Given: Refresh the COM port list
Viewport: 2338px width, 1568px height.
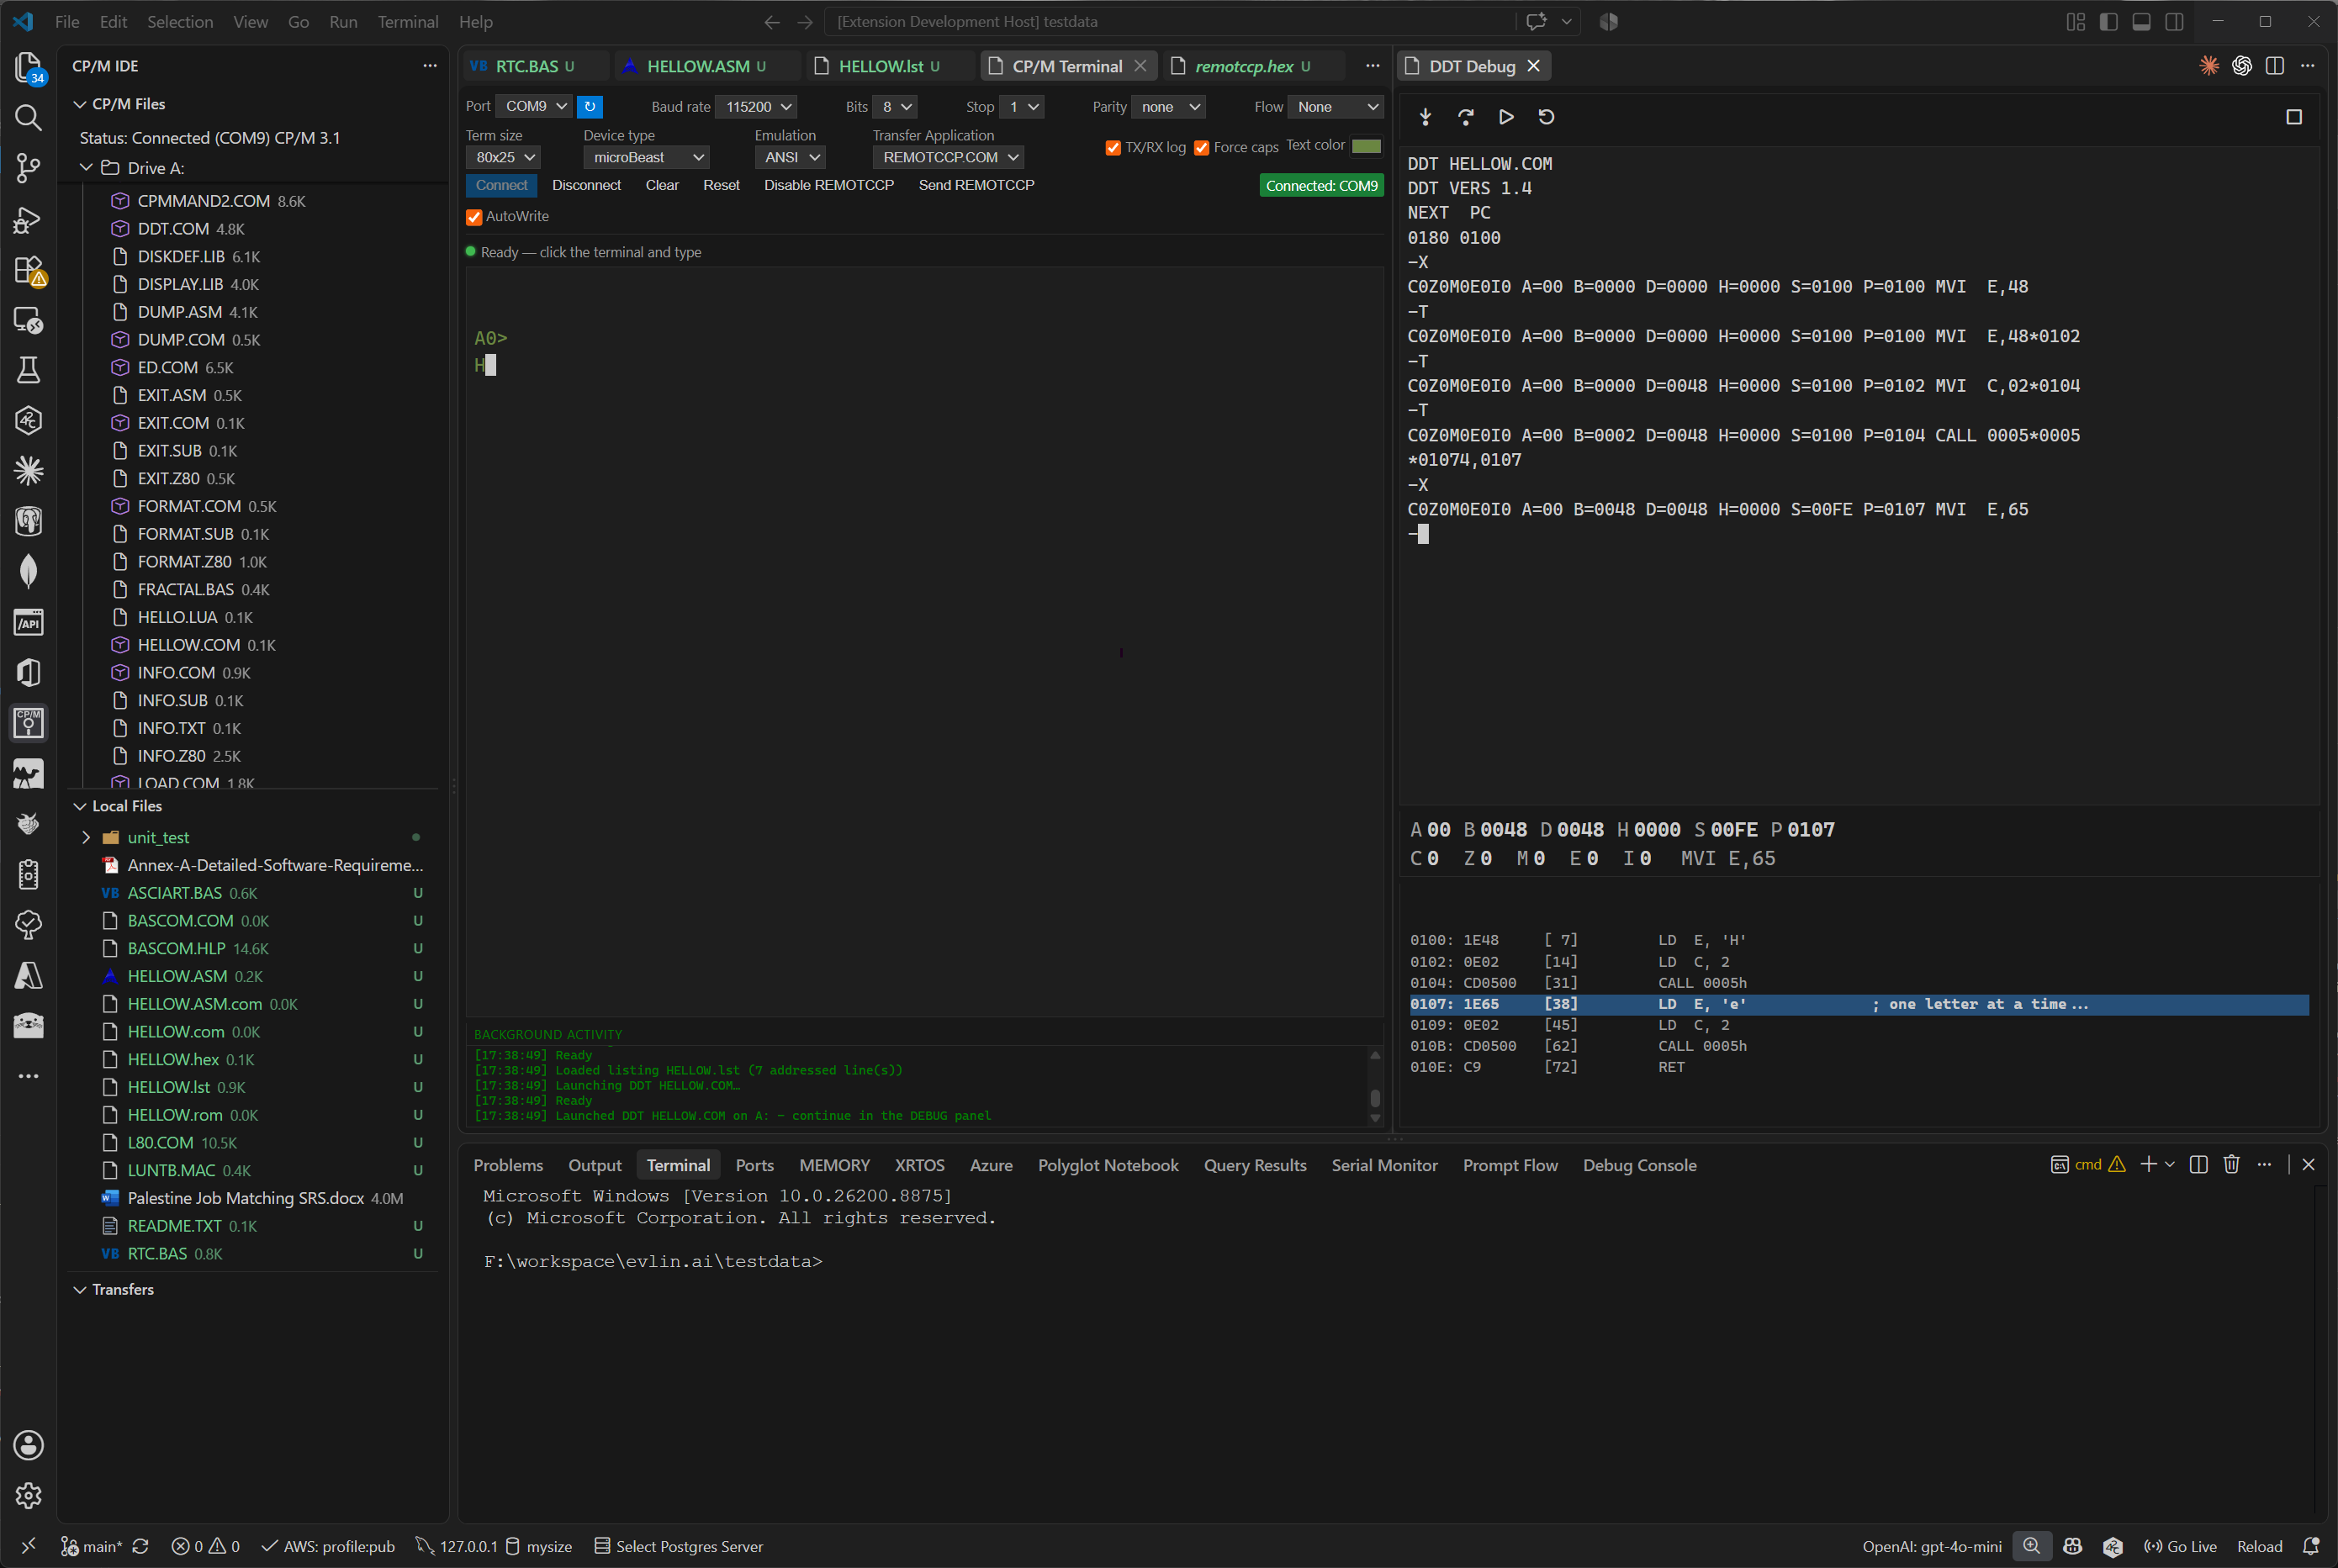Looking at the screenshot, I should point(590,106).
